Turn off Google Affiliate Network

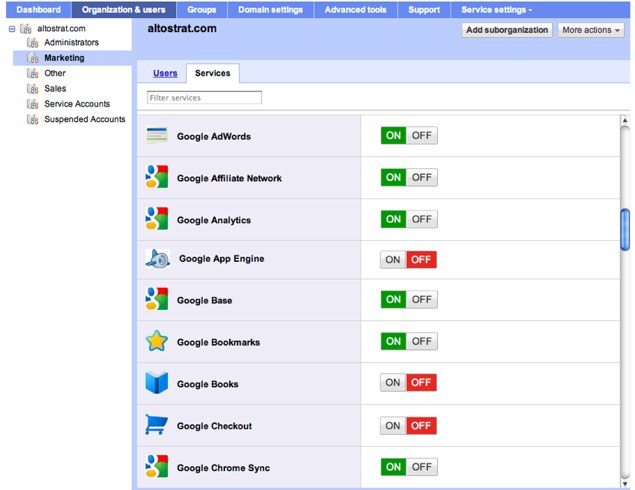[422, 177]
